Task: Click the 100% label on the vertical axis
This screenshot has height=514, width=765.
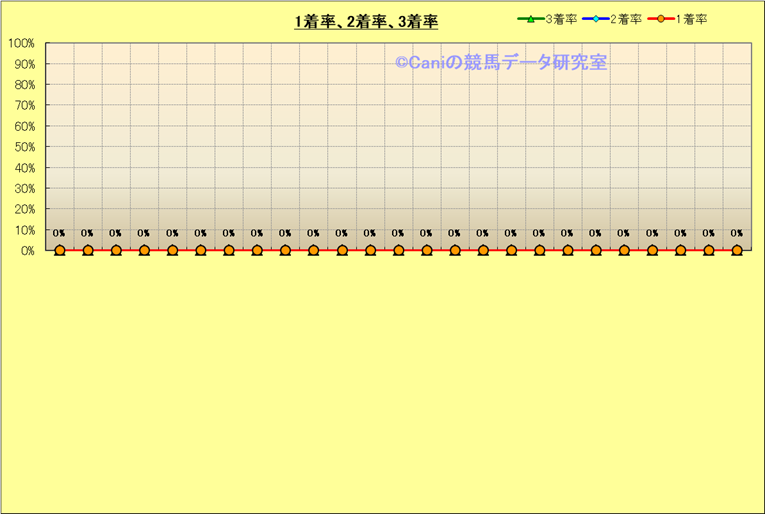Action: tap(21, 43)
